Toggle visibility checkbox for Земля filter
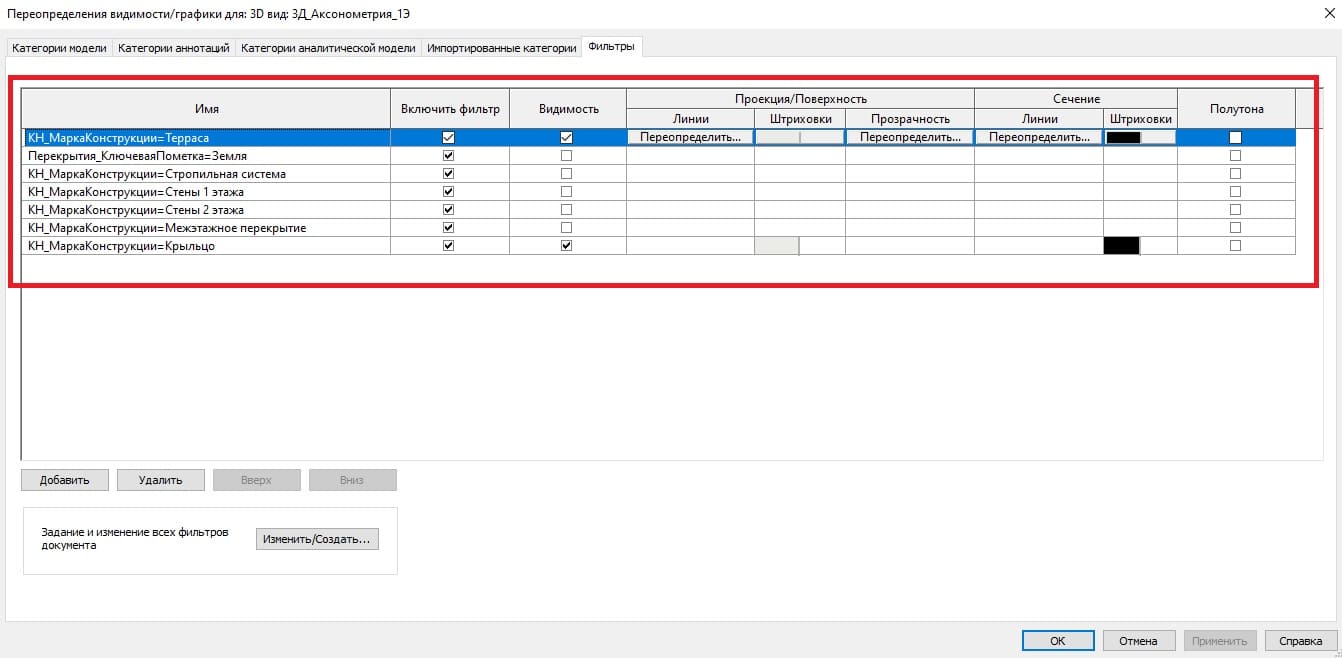The image size is (1342, 658). point(567,156)
